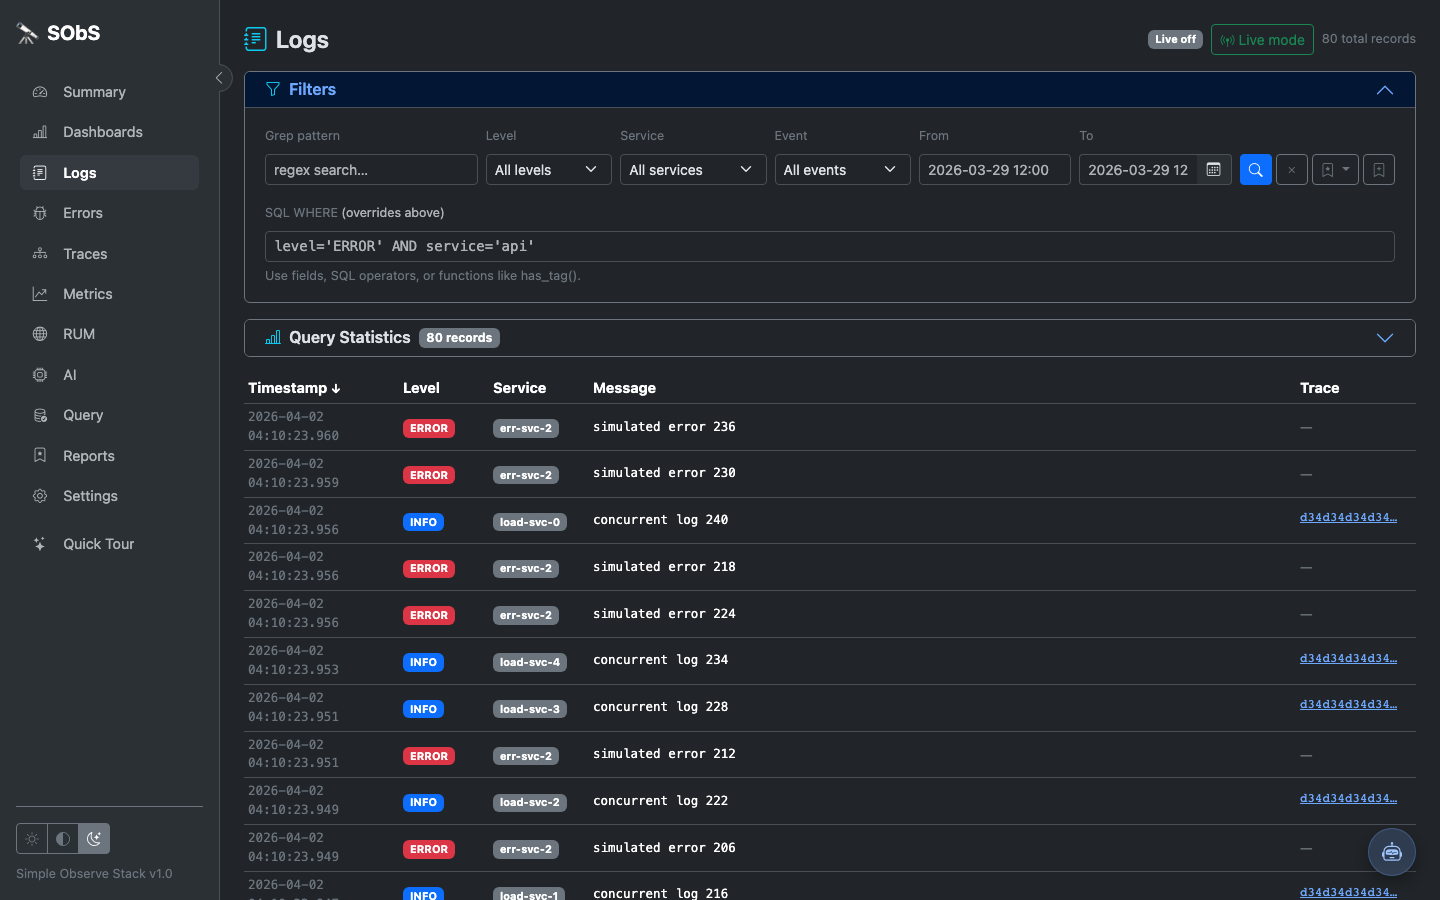Expand the Query Statistics panel chevron

click(1385, 338)
